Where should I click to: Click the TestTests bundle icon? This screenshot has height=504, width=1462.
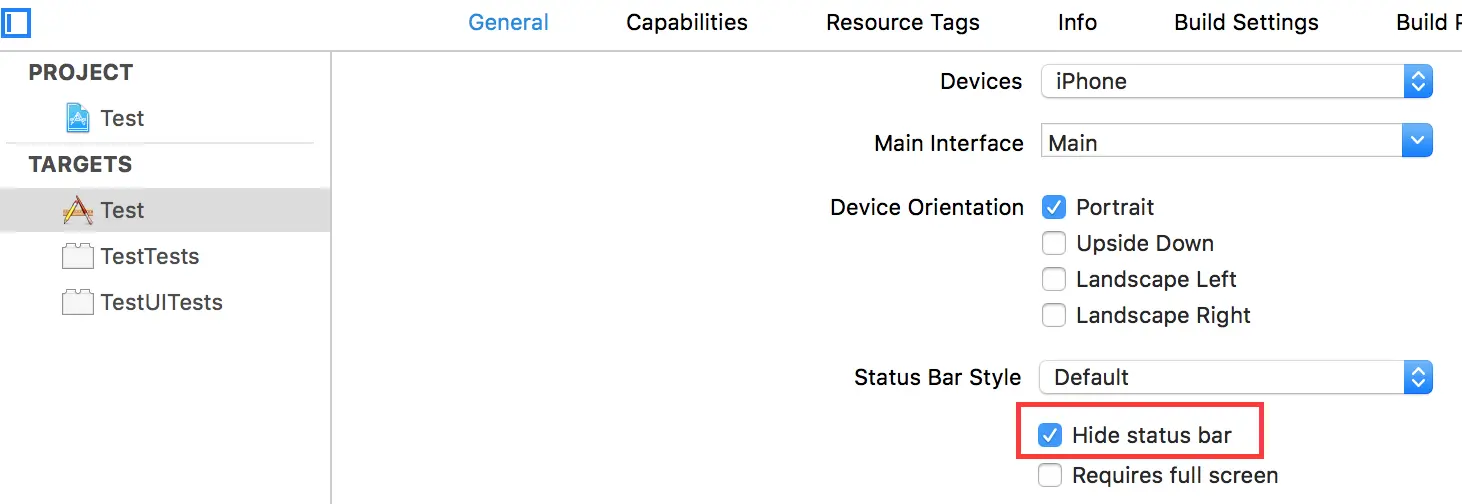[x=78, y=257]
